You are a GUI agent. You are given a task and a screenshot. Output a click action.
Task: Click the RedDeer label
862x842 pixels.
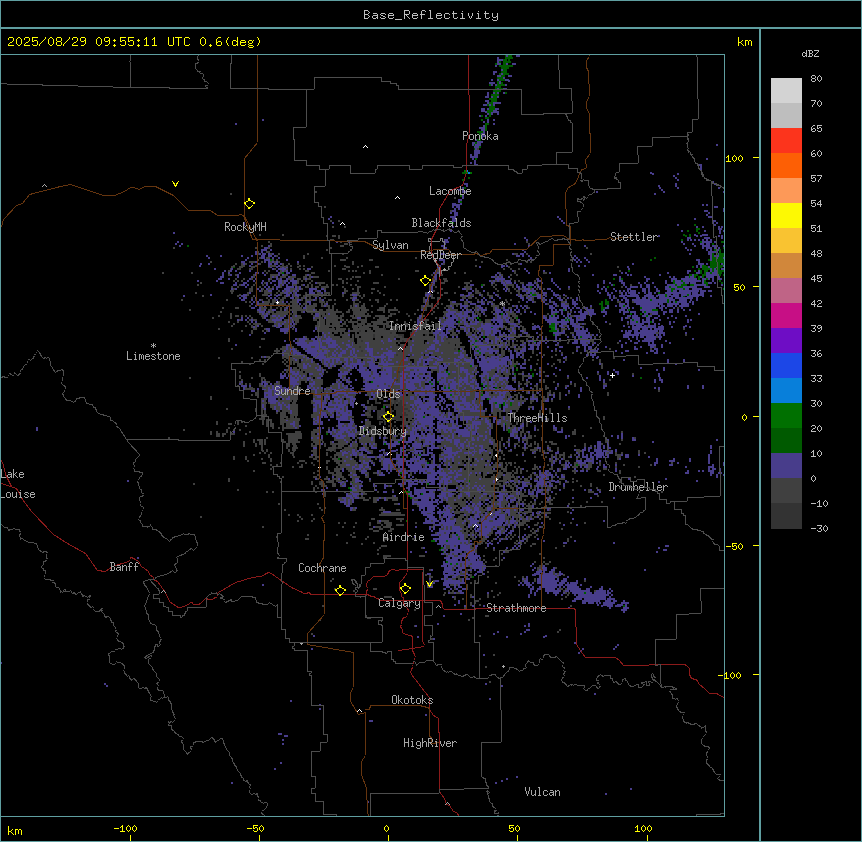pos(440,255)
